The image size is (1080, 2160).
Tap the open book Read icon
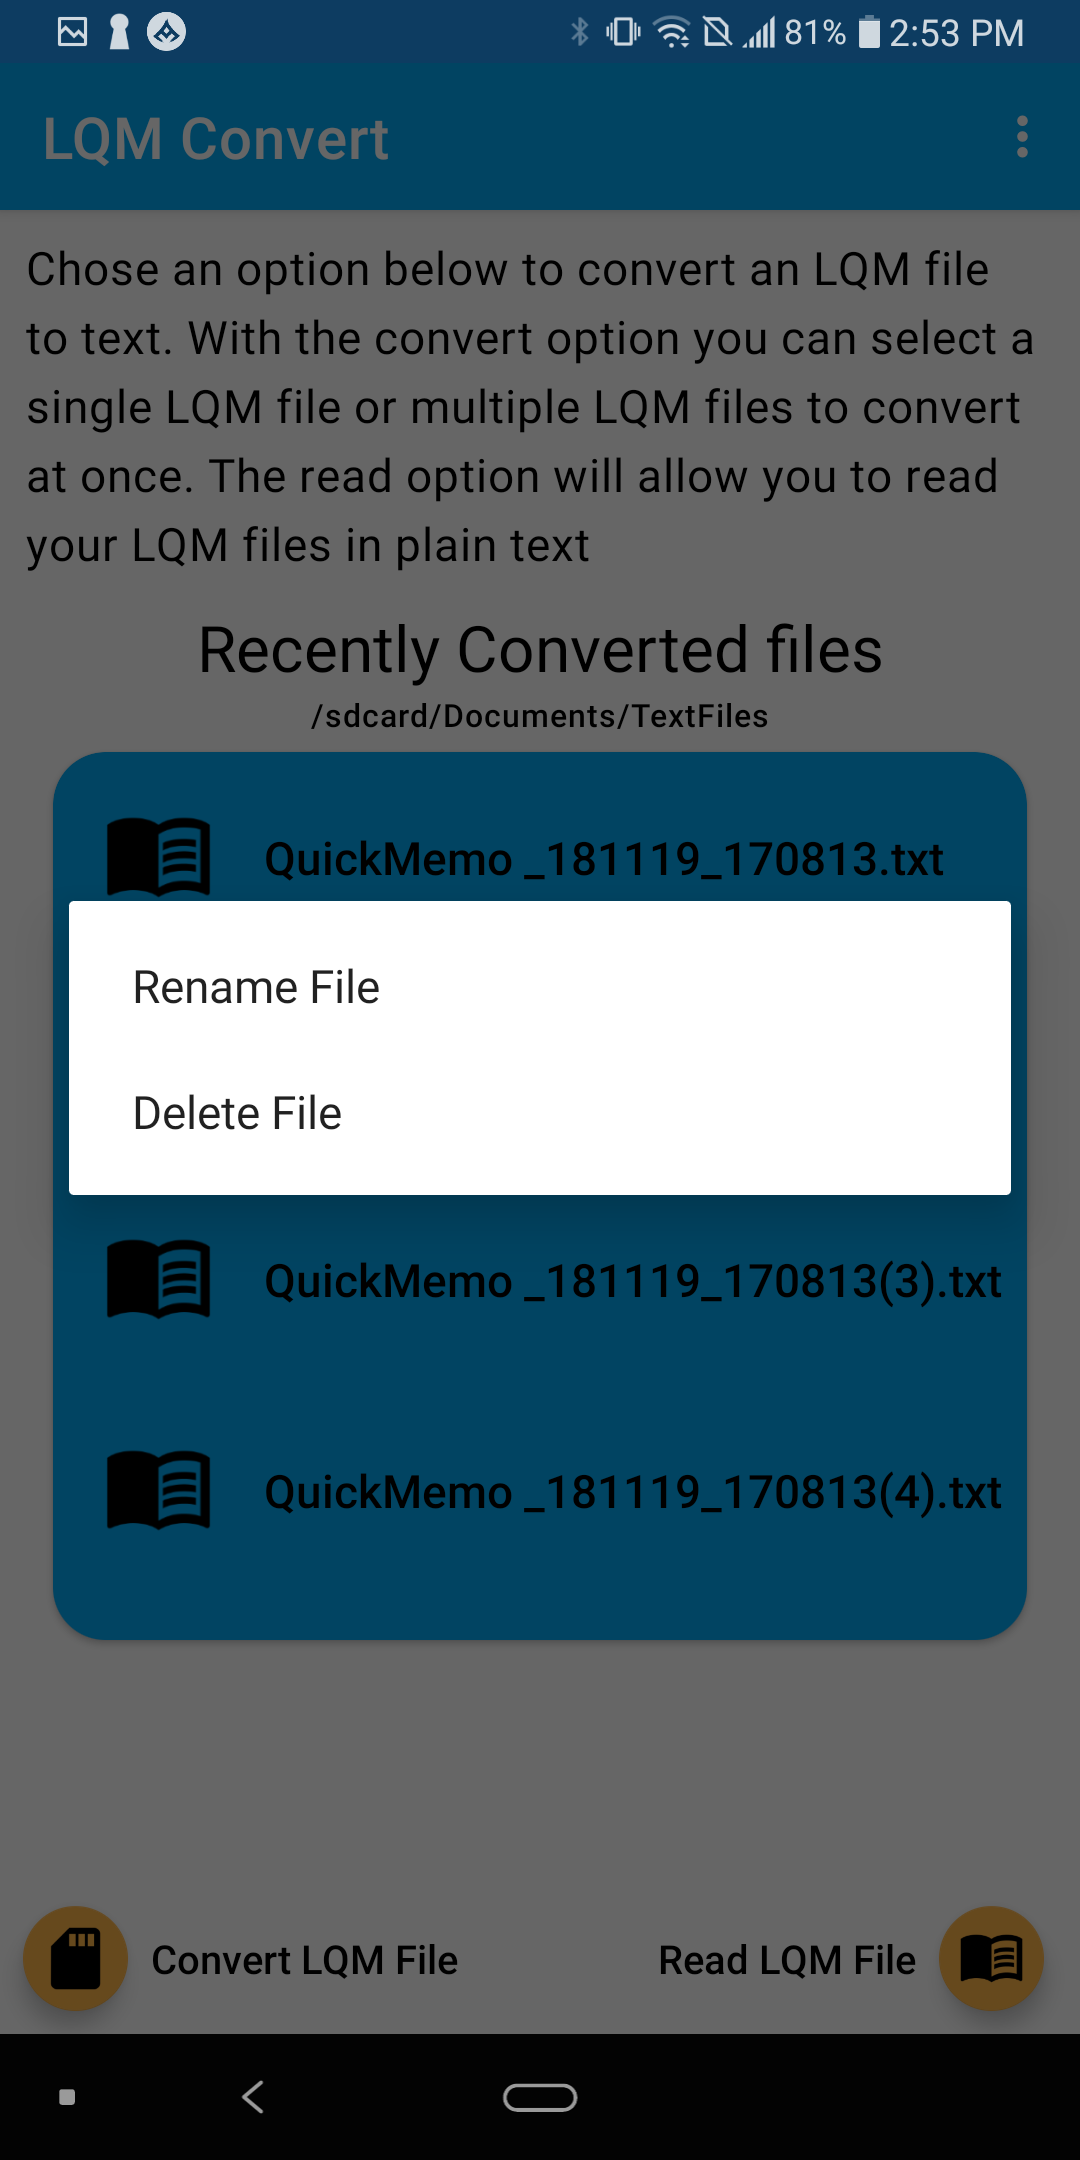991,1959
